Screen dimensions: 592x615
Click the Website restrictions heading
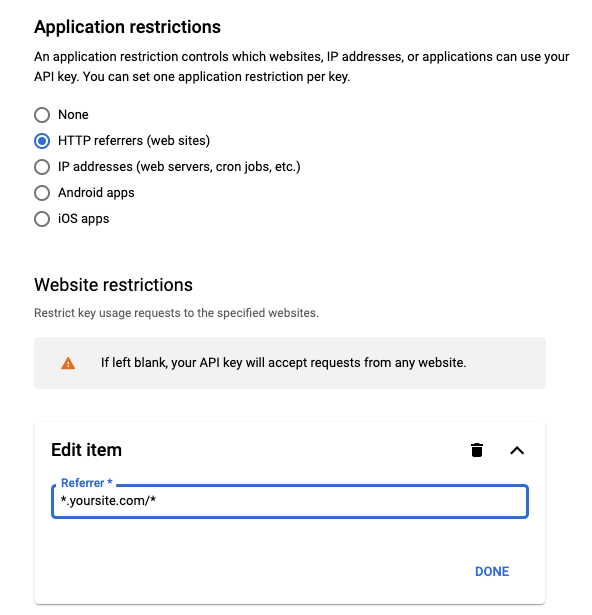(113, 285)
